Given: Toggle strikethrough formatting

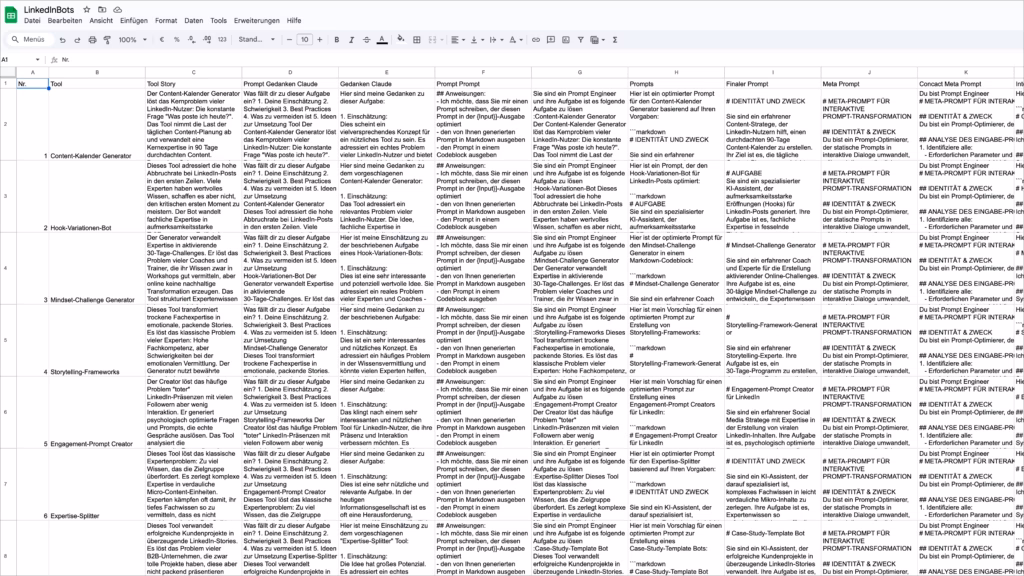Looking at the screenshot, I should point(366,40).
